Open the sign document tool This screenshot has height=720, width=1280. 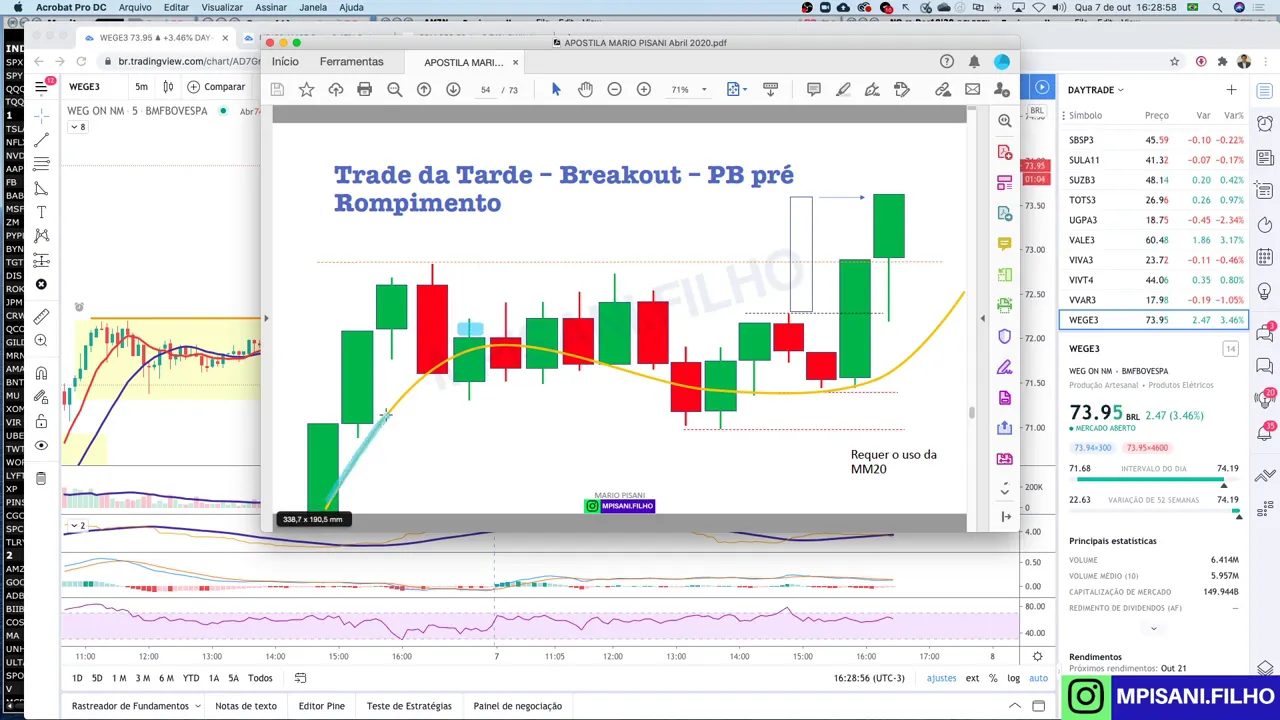click(x=902, y=90)
